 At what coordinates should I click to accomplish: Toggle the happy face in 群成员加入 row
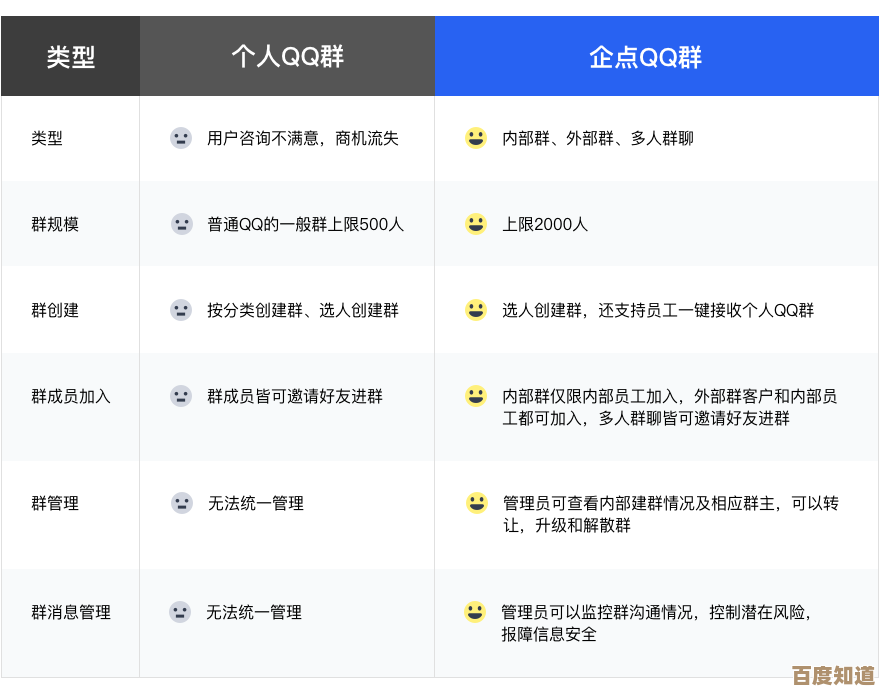[x=475, y=396]
